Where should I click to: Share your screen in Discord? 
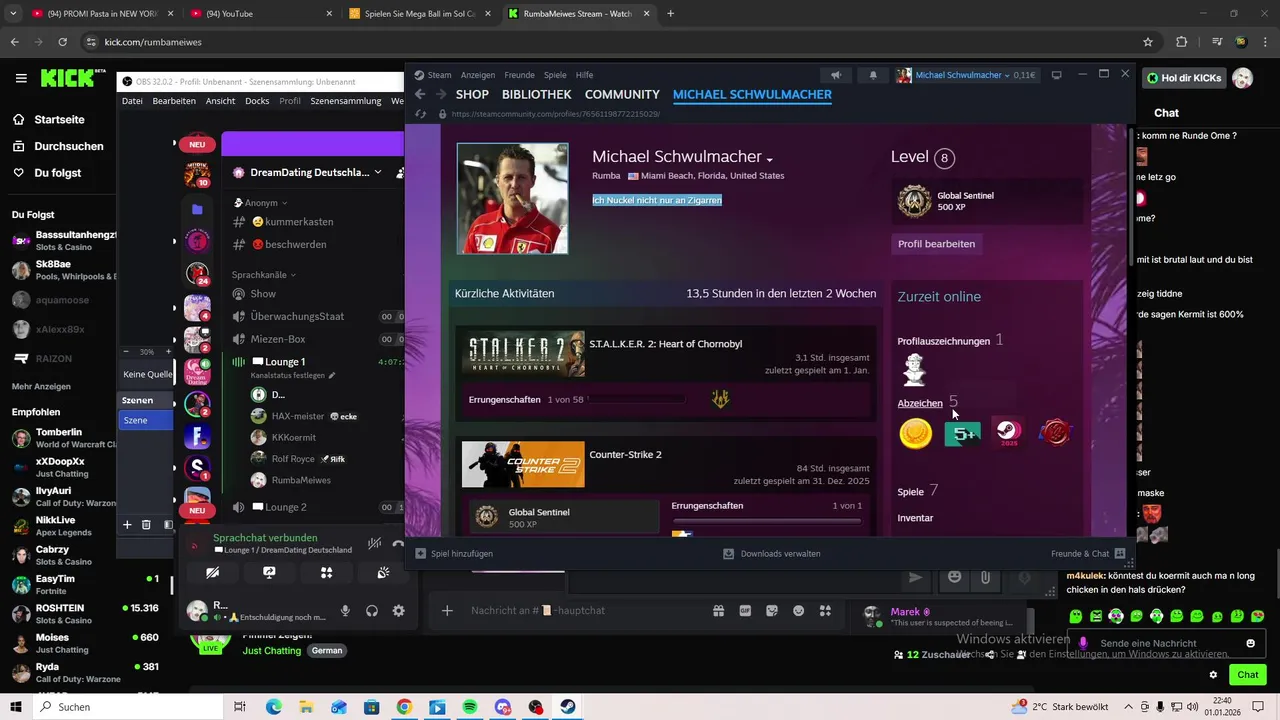coord(269,573)
